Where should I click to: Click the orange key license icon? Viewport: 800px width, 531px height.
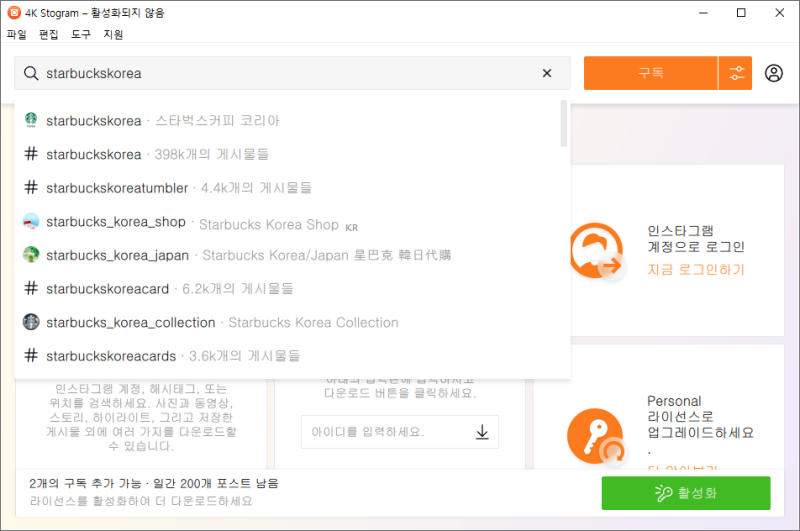[x=596, y=437]
